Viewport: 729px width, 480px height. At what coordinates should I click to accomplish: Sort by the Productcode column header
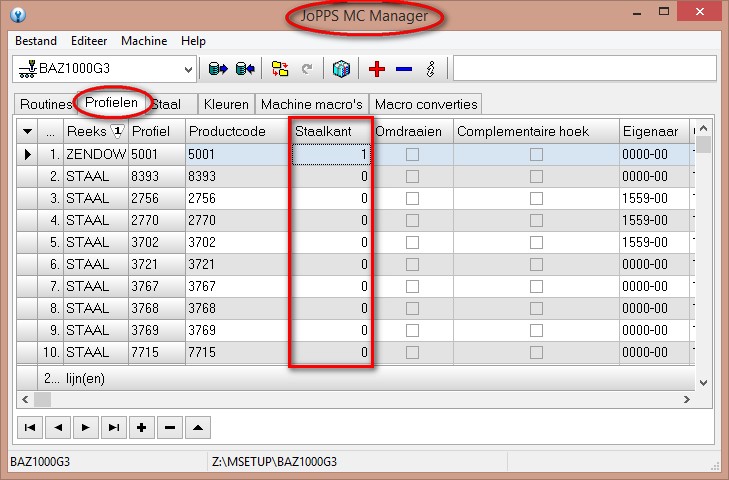[x=238, y=132]
